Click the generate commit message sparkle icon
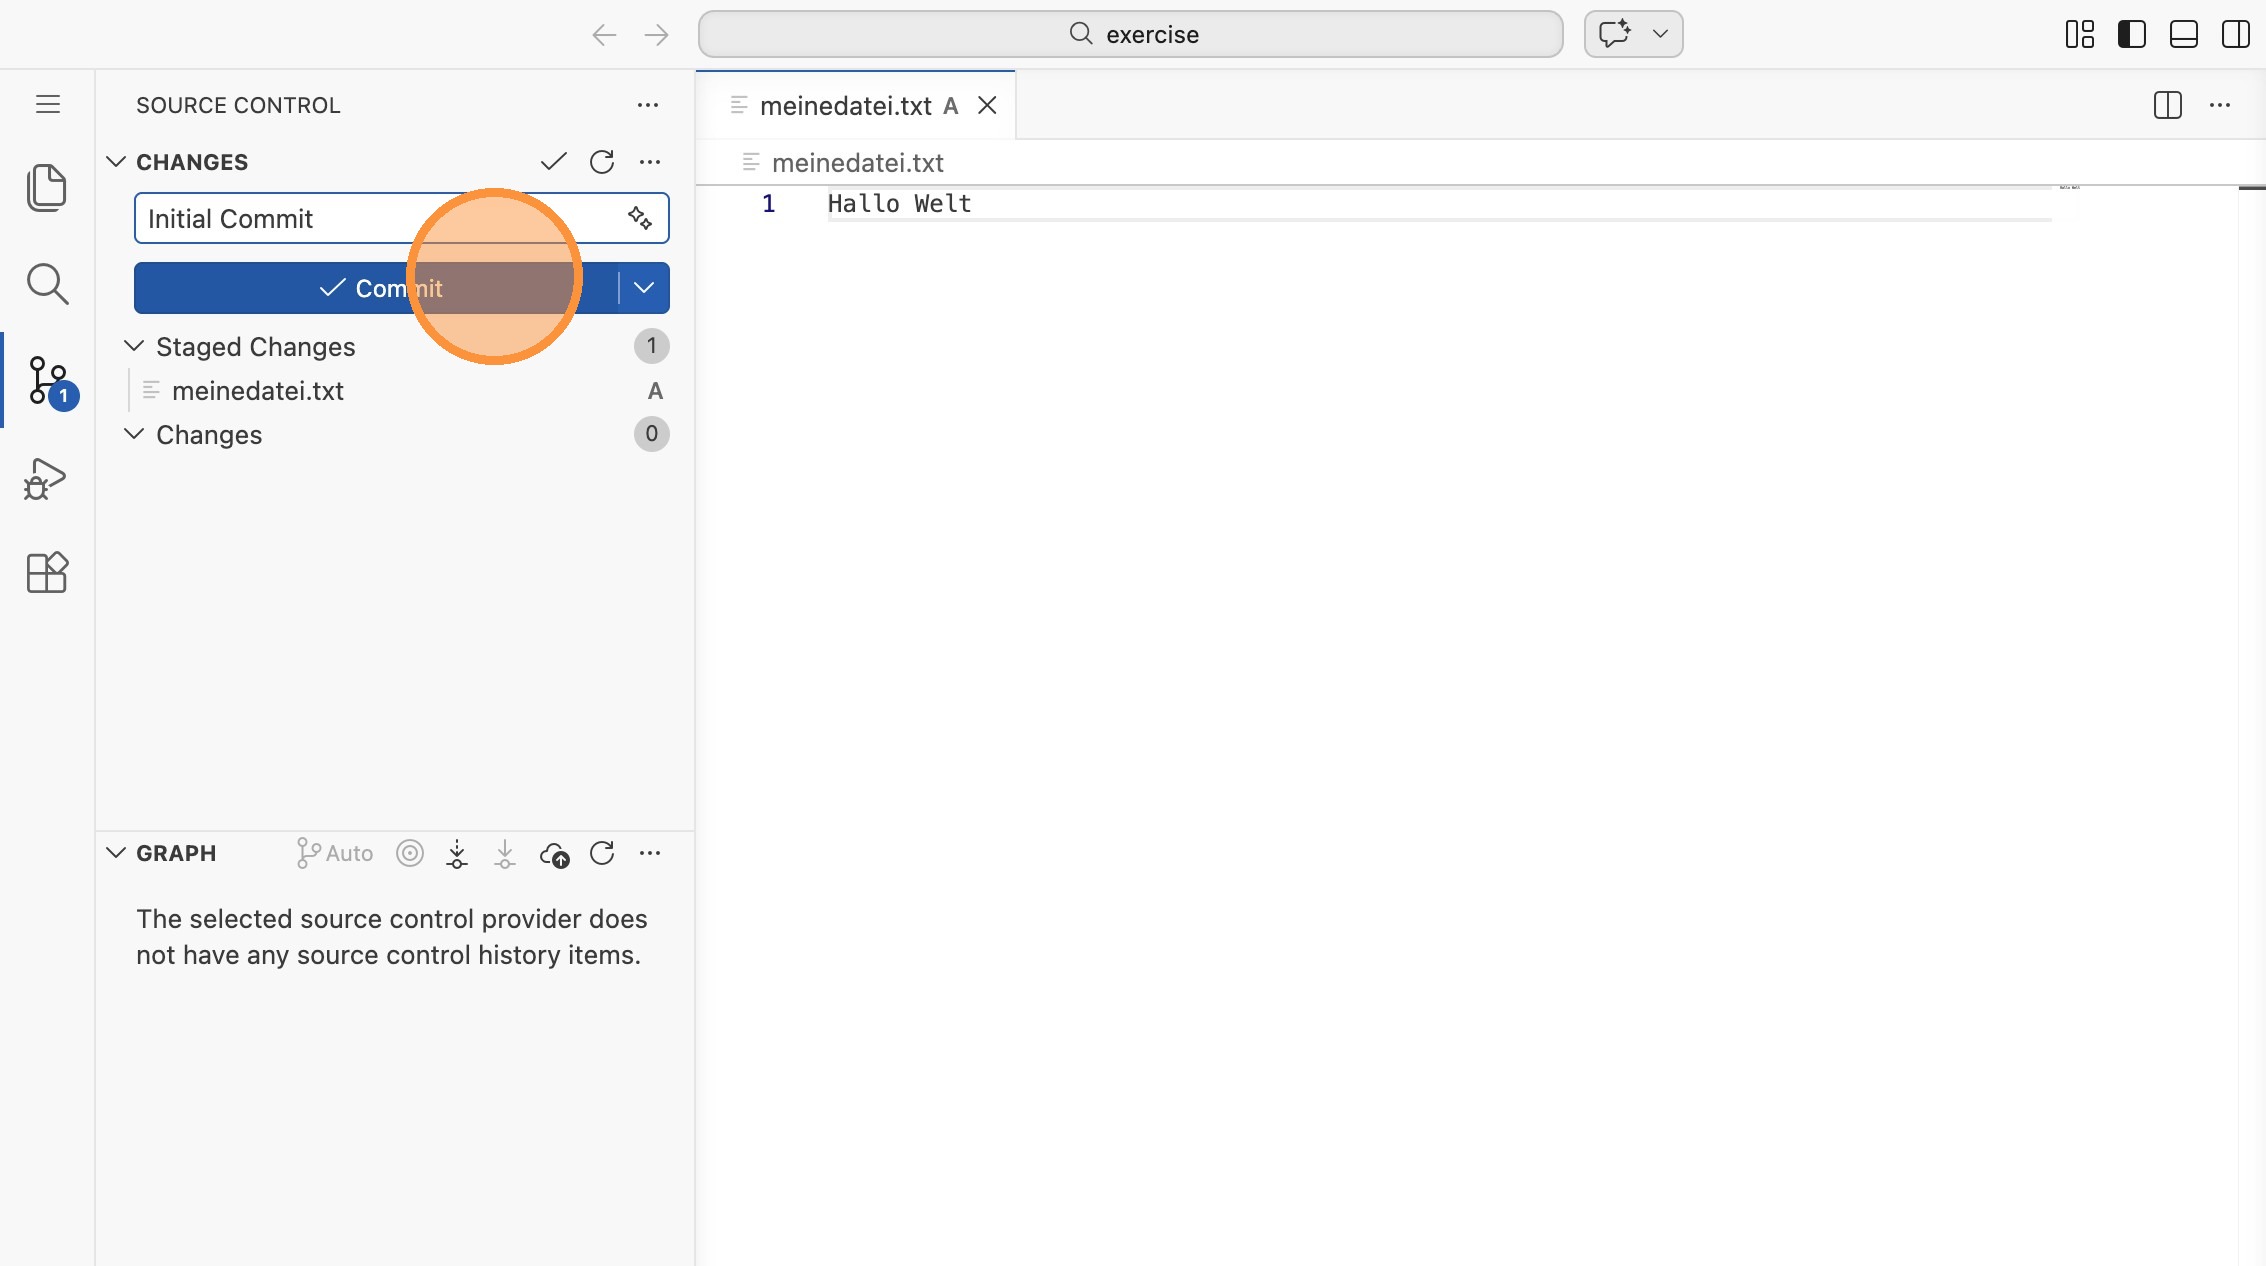2266x1266 pixels. (x=640, y=218)
